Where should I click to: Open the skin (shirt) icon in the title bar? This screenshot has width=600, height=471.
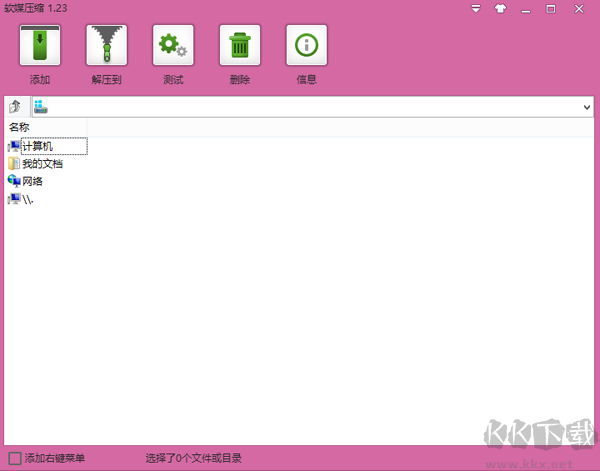501,8
